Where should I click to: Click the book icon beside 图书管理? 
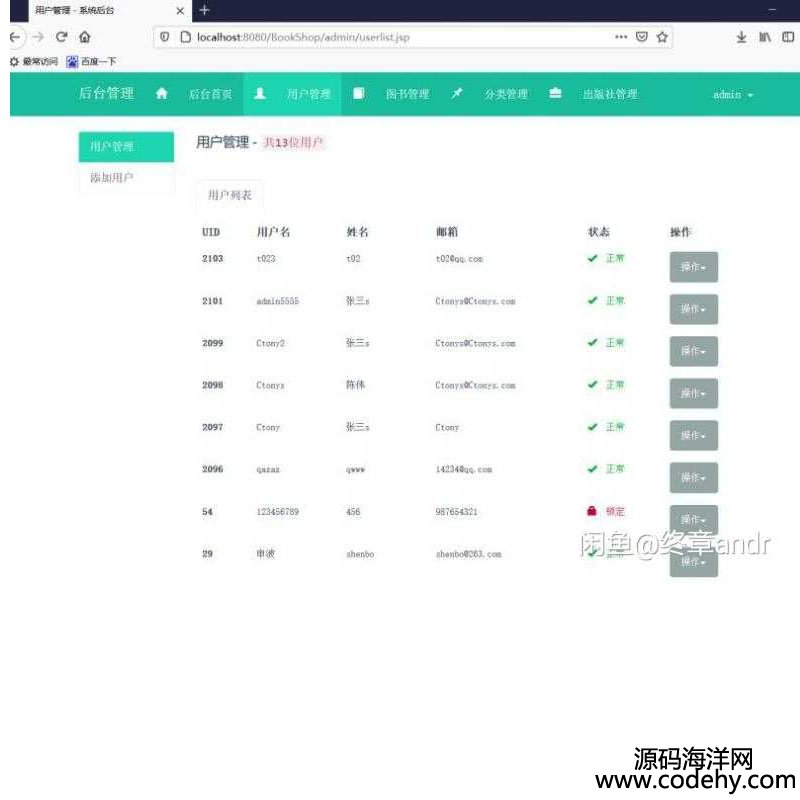pyautogui.click(x=358, y=94)
